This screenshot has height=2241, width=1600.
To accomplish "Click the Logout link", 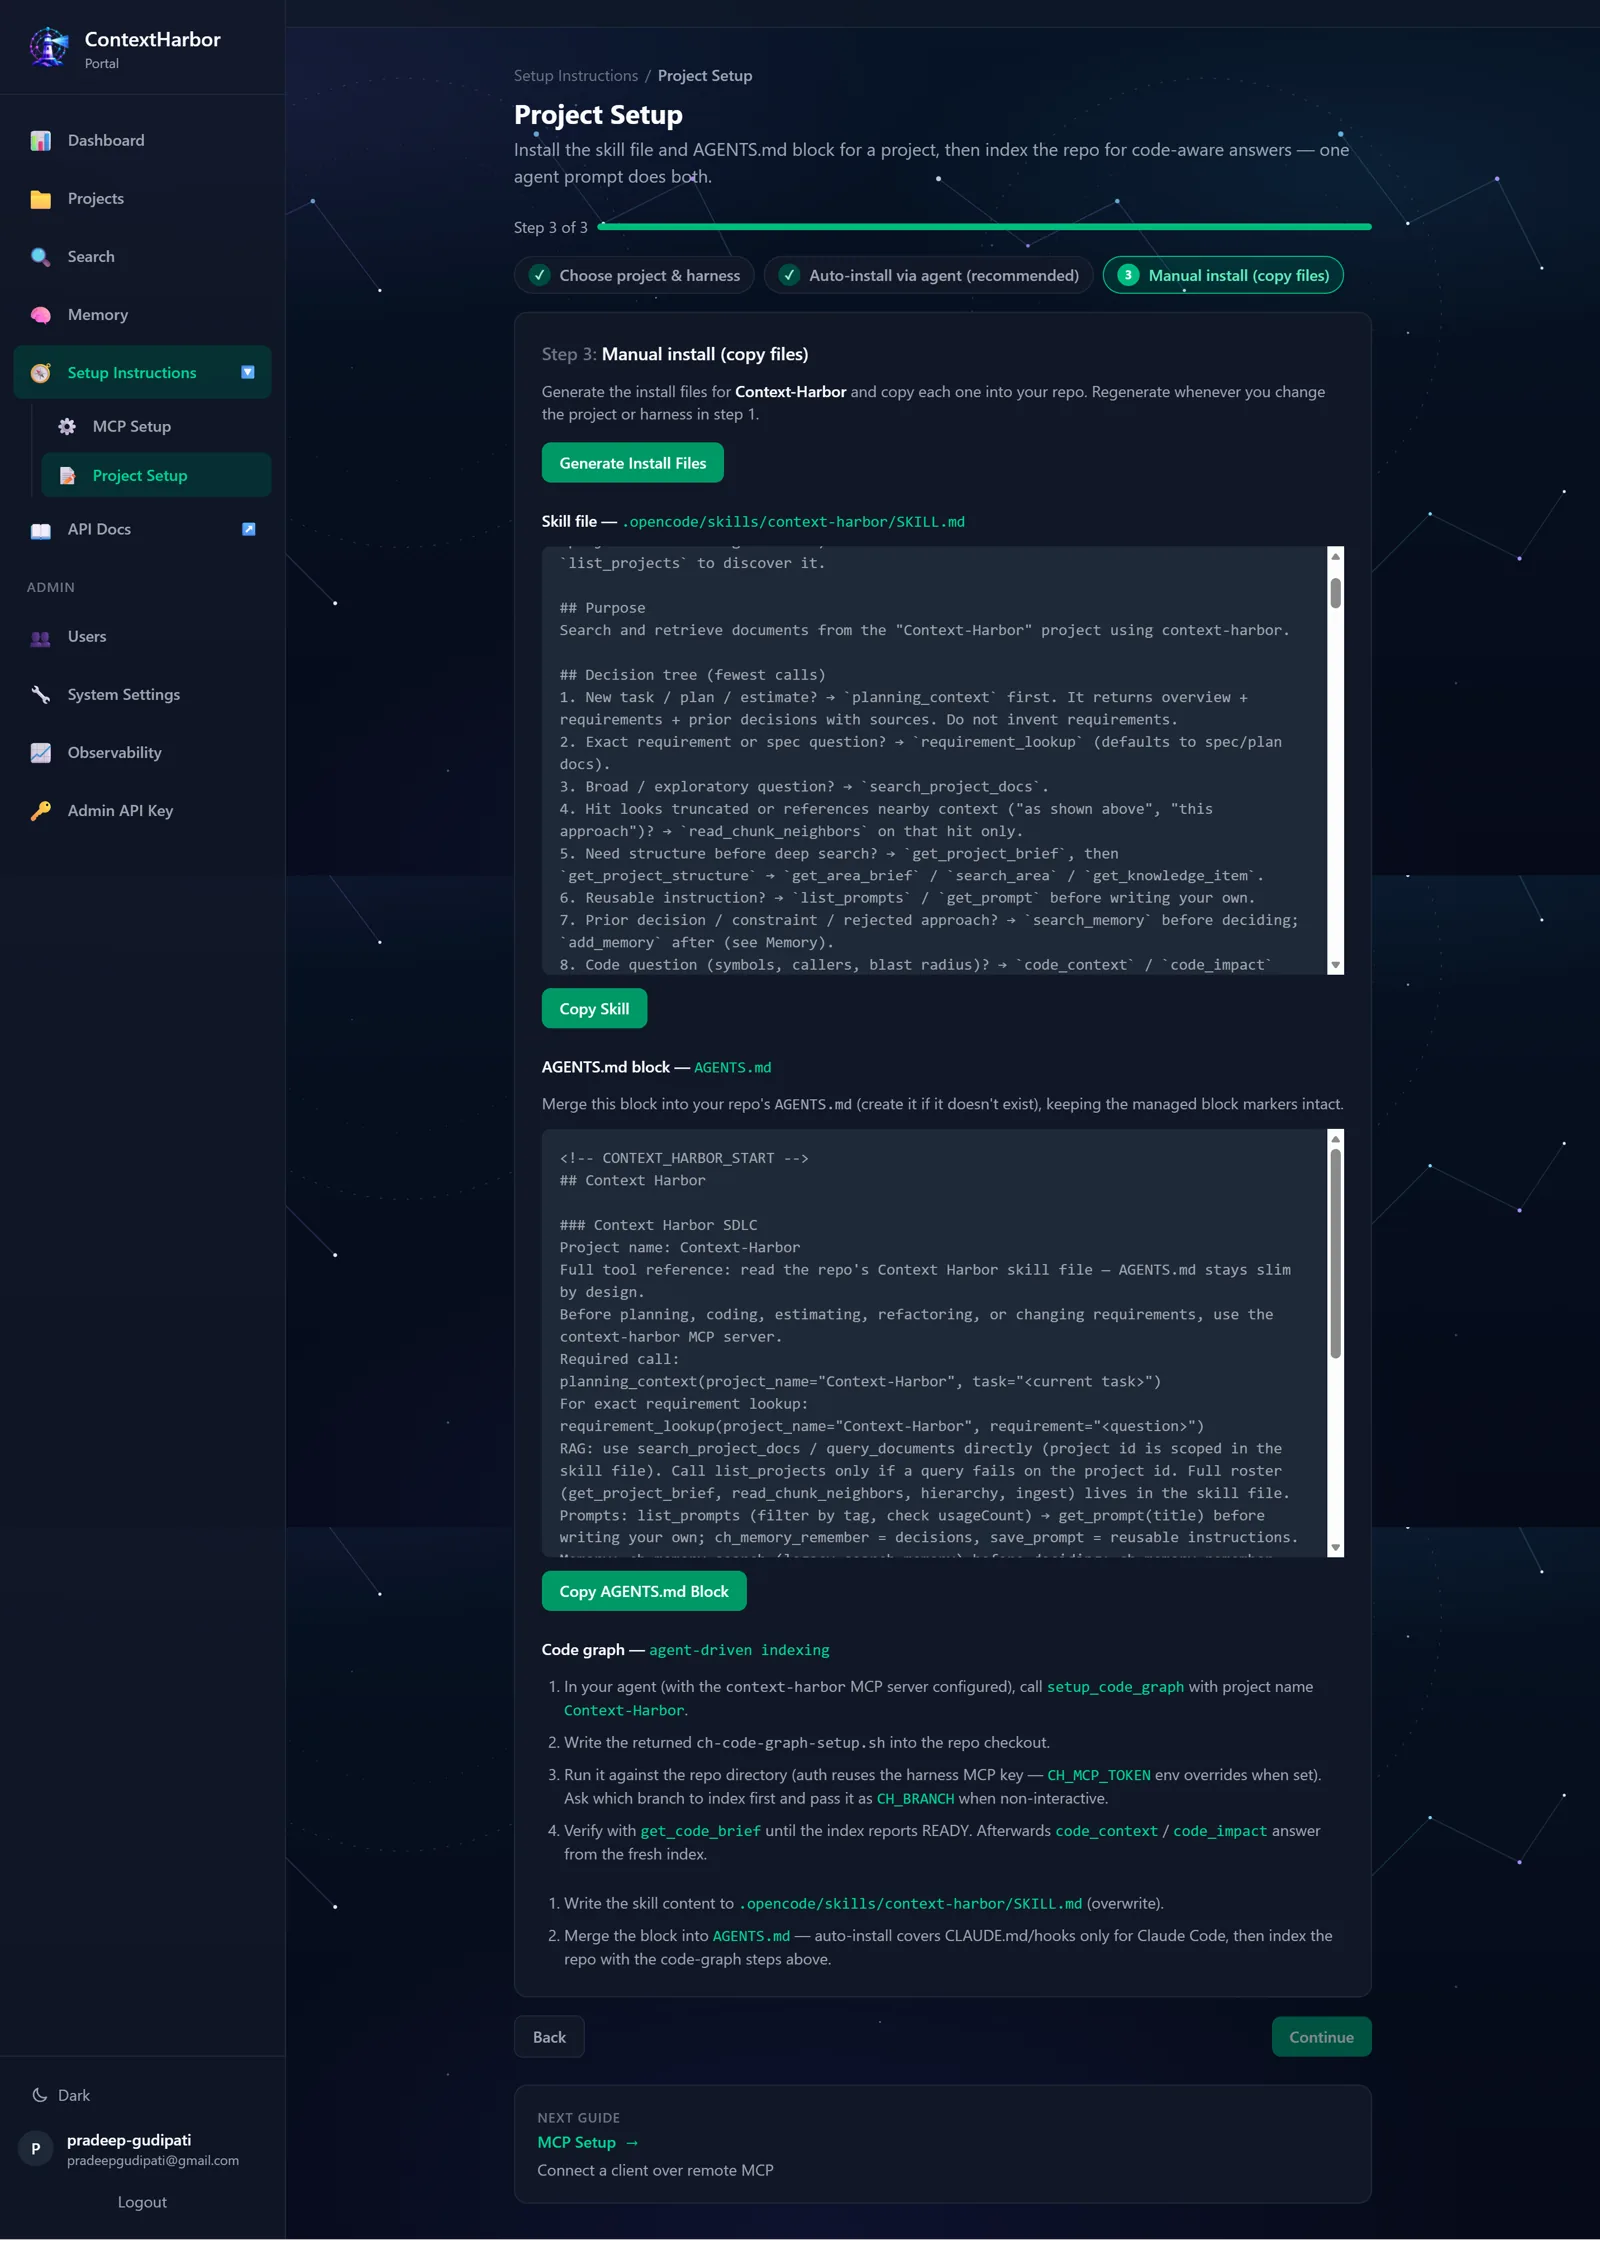I will 142,2202.
